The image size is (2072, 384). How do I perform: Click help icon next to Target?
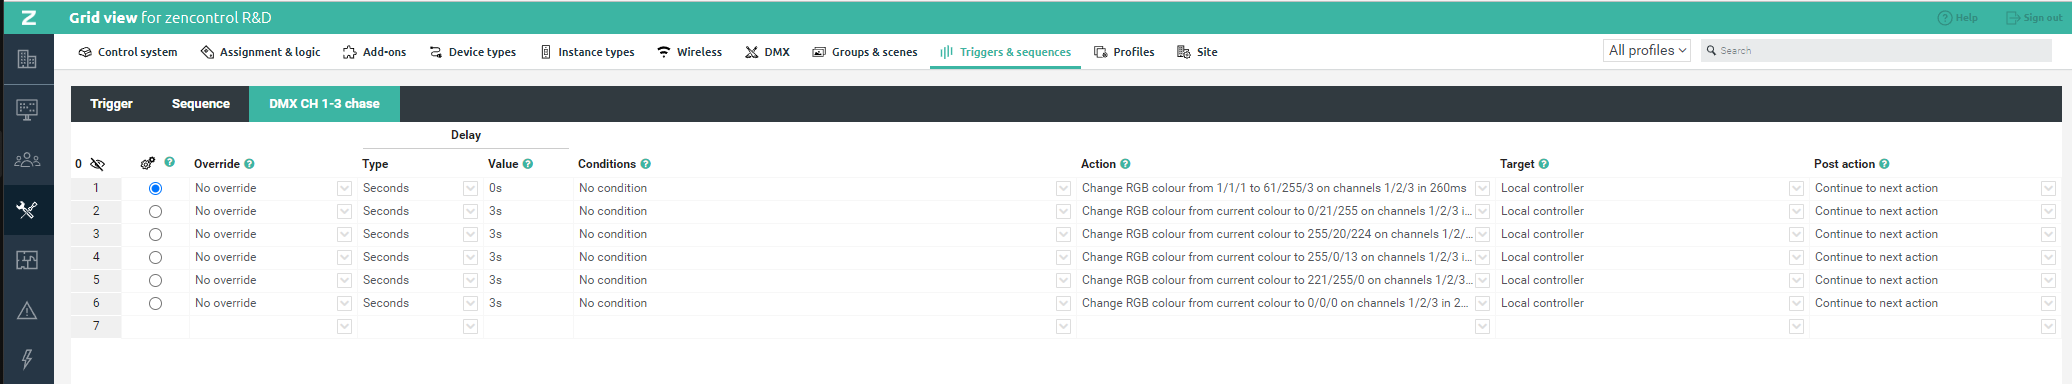[x=1544, y=164]
